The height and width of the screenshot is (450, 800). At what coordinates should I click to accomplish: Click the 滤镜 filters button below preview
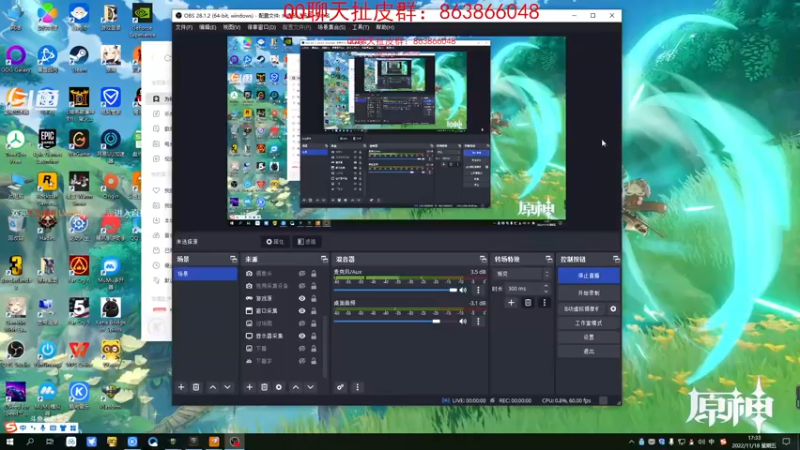(x=307, y=242)
